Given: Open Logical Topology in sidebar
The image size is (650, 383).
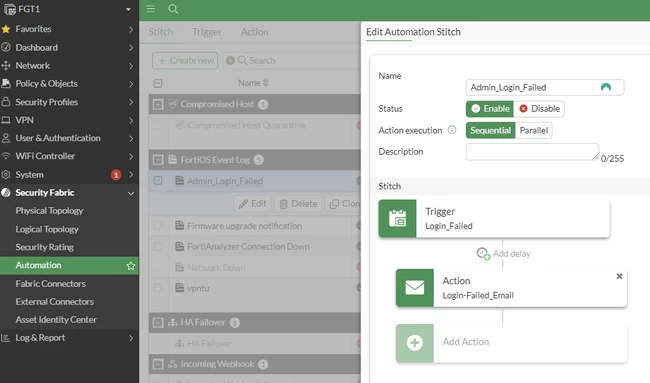Looking at the screenshot, I should (x=47, y=229).
